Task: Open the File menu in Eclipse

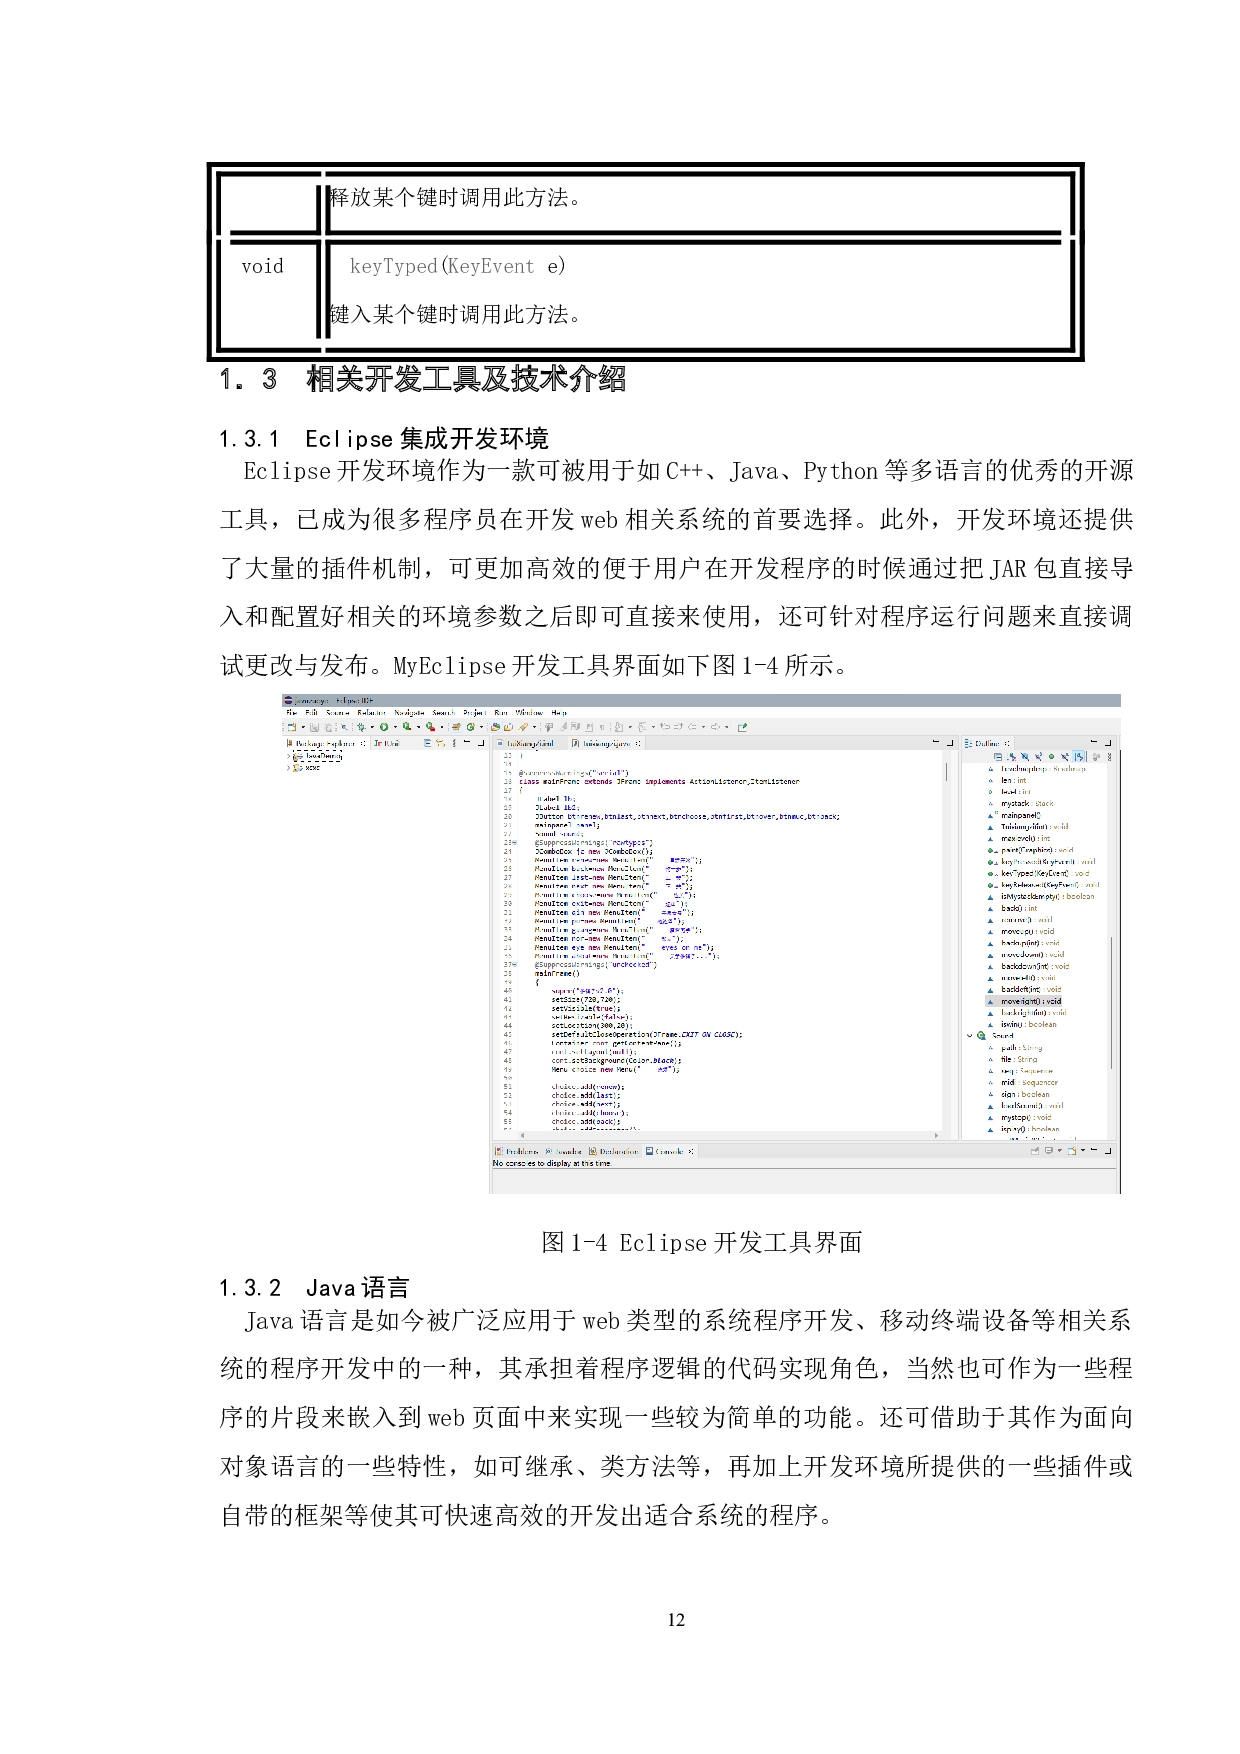Action: 292,713
